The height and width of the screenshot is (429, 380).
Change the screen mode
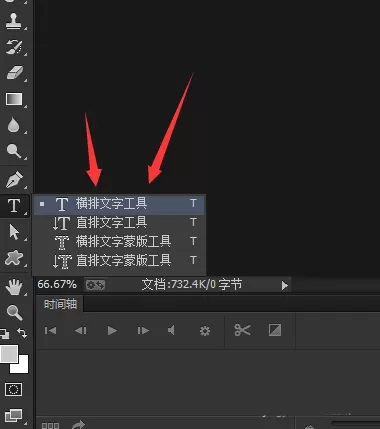[x=13, y=415]
